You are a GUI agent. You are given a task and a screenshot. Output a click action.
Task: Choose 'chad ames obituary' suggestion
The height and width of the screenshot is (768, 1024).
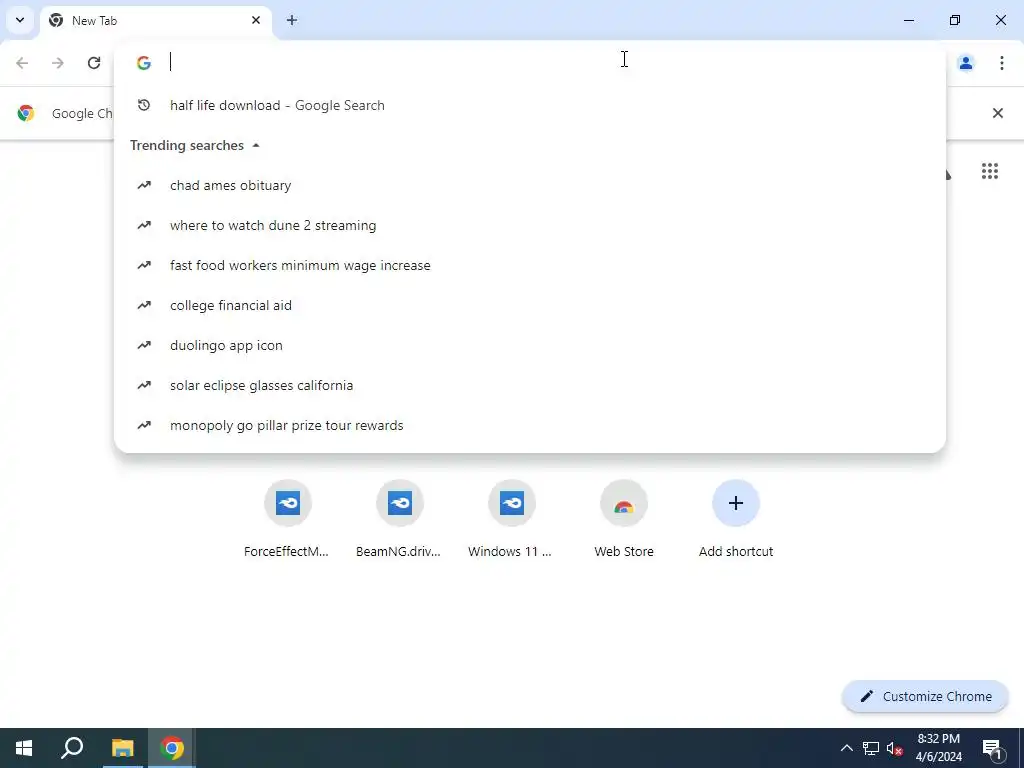pos(530,185)
